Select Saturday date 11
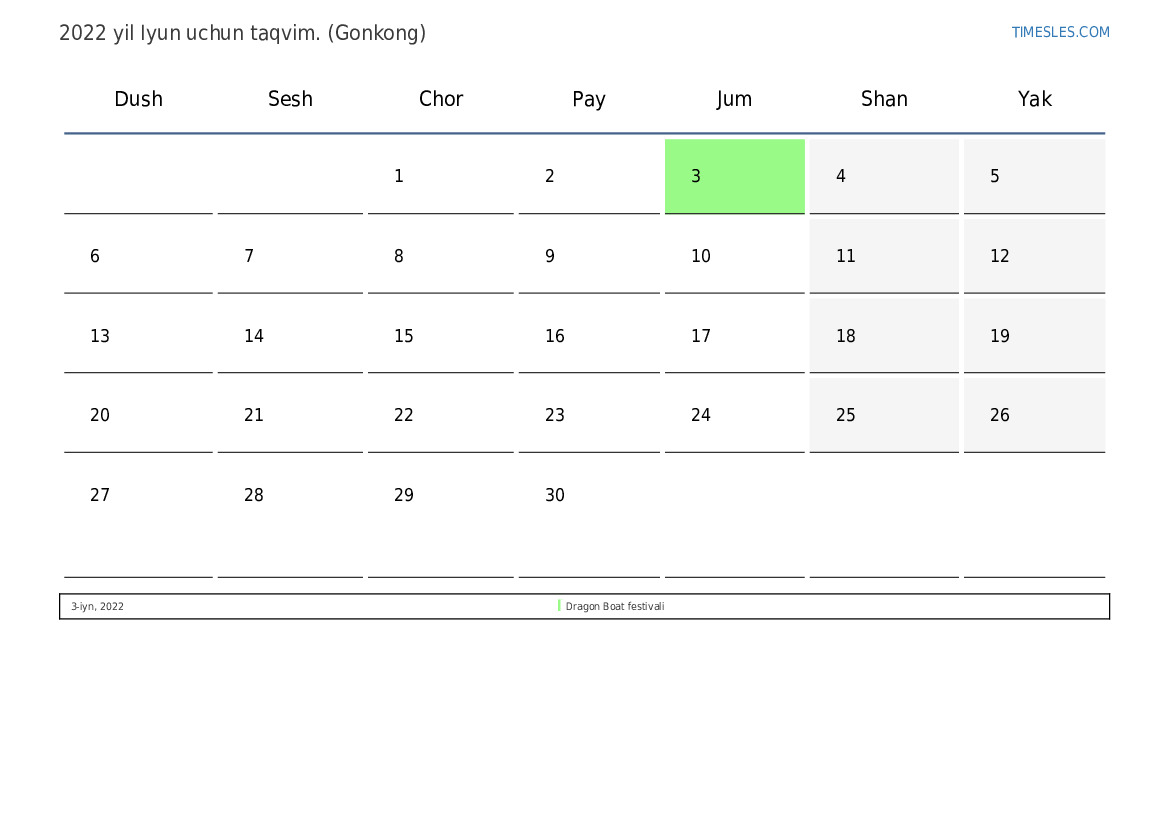Image resolution: width=1169 pixels, height=827 pixels. point(884,256)
